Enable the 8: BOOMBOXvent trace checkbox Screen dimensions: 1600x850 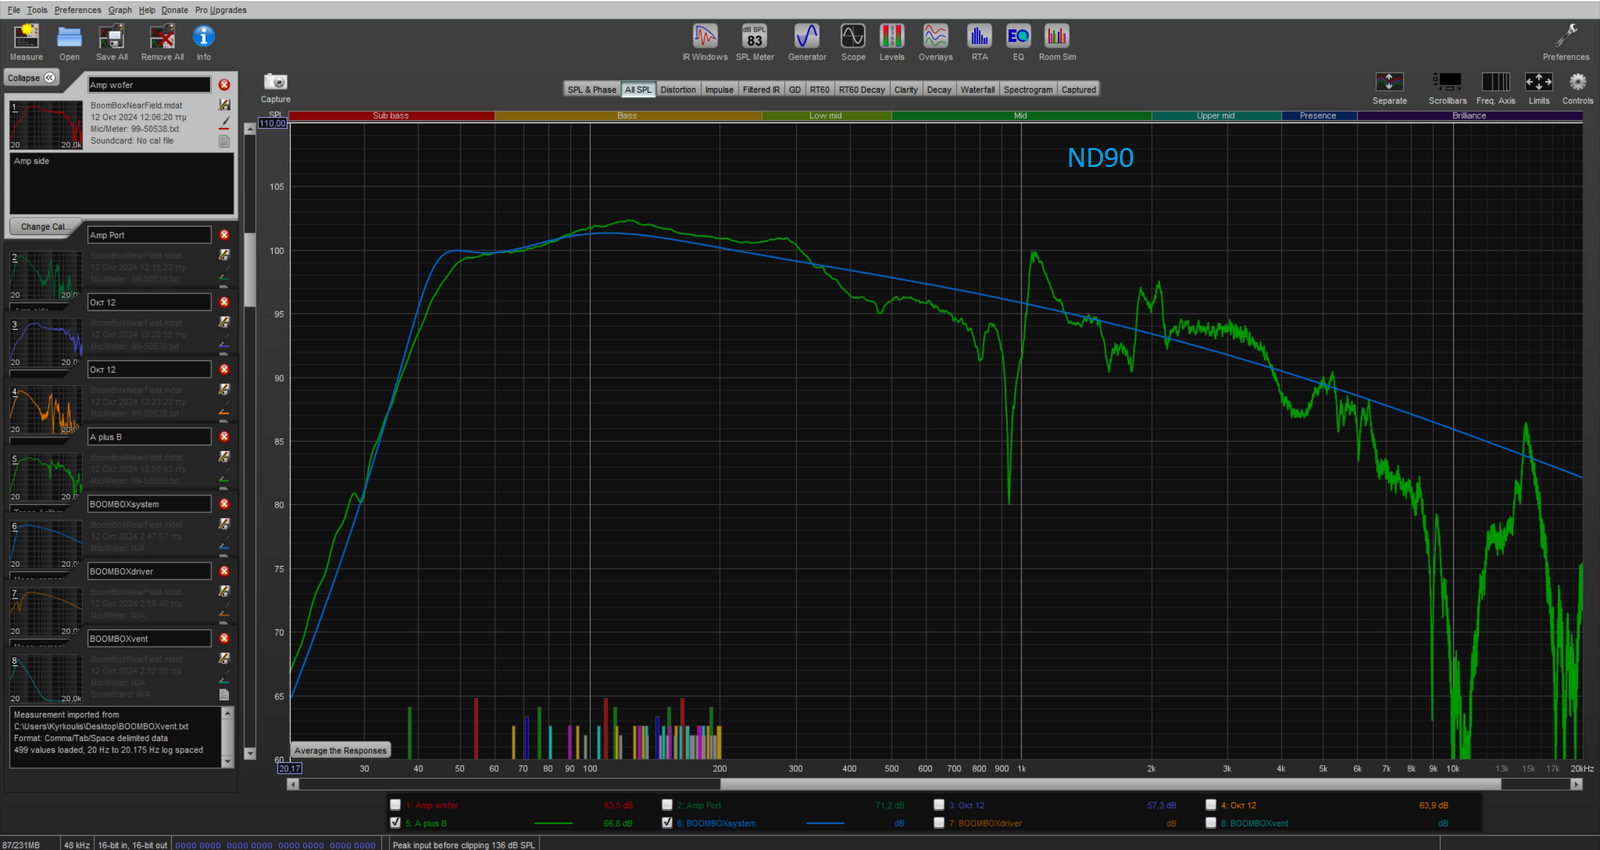[1211, 823]
